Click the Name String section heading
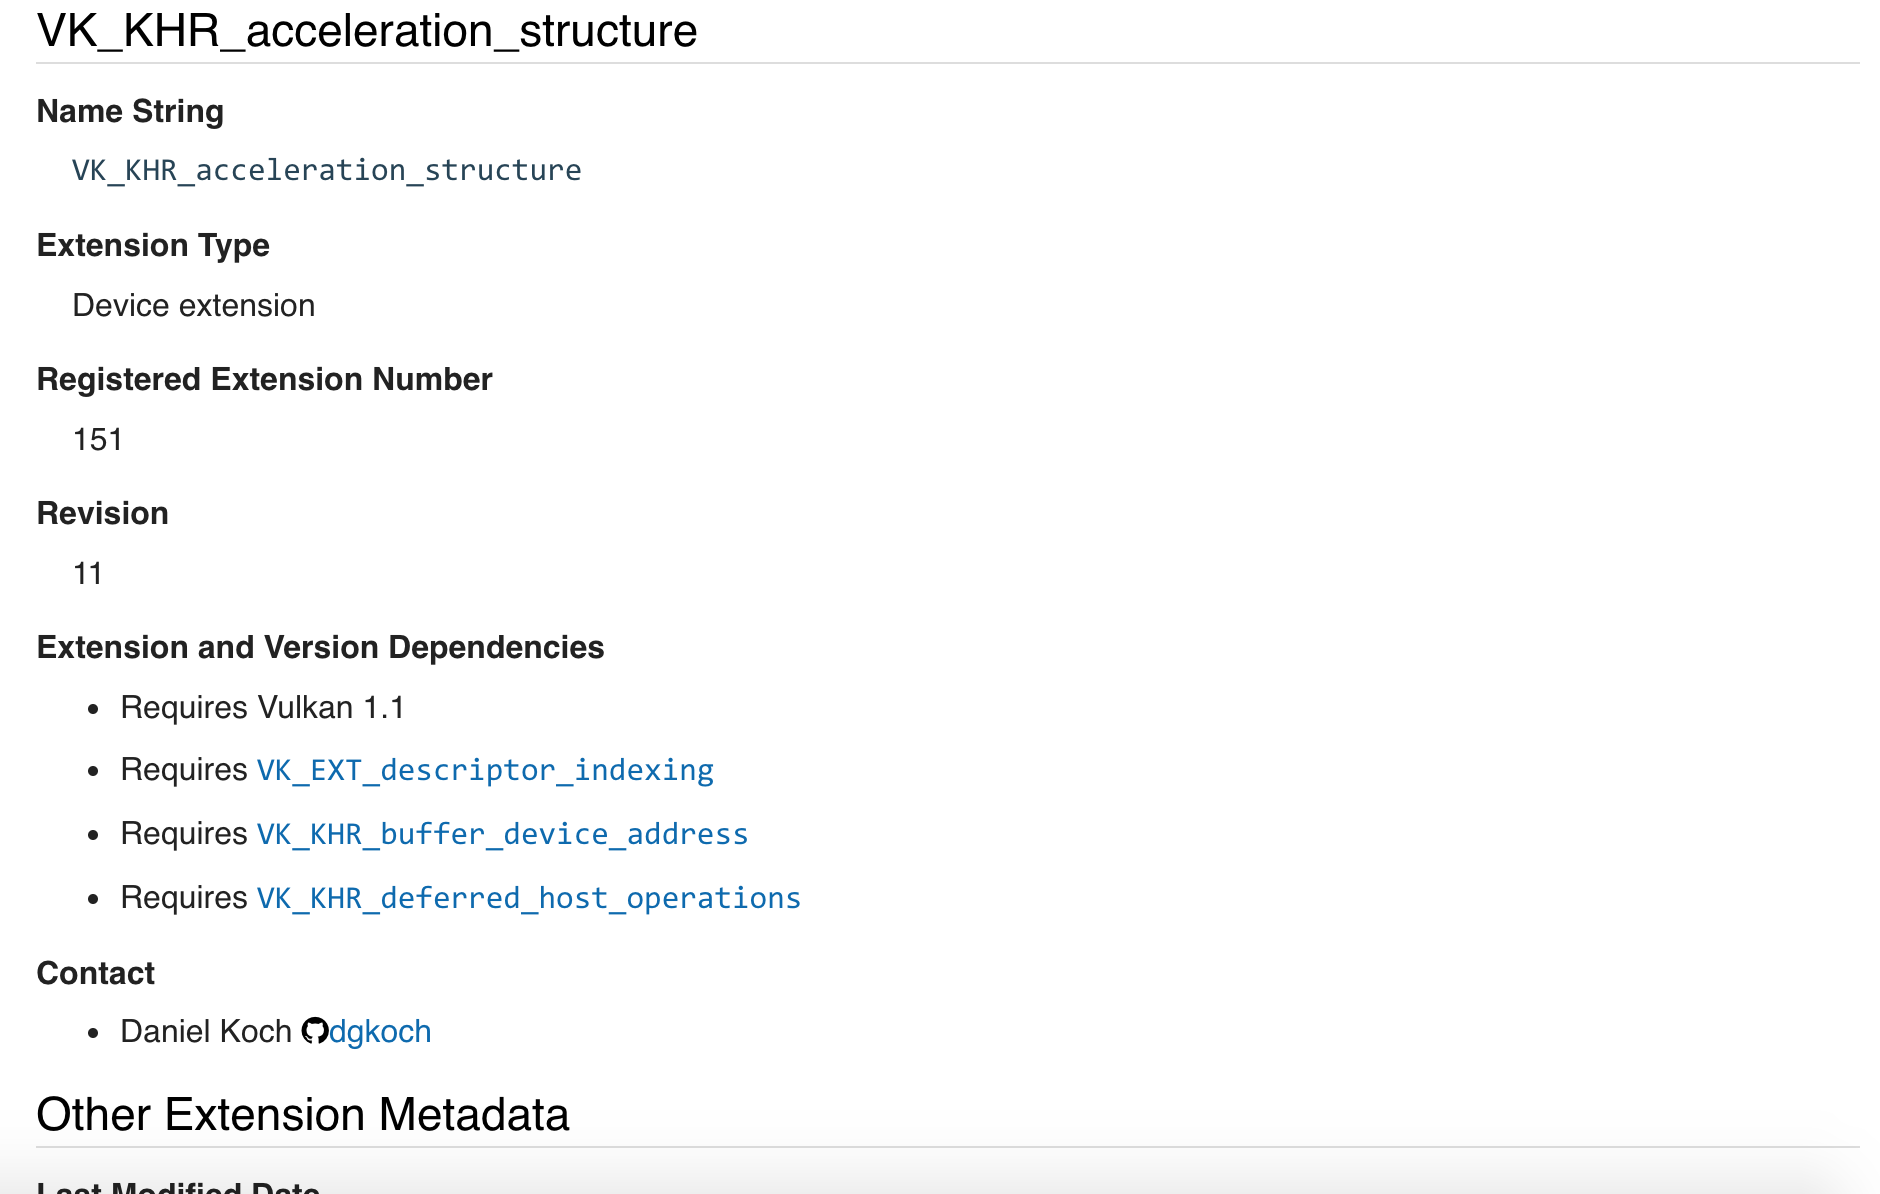Screen dimensions: 1880x1194 tap(130, 112)
